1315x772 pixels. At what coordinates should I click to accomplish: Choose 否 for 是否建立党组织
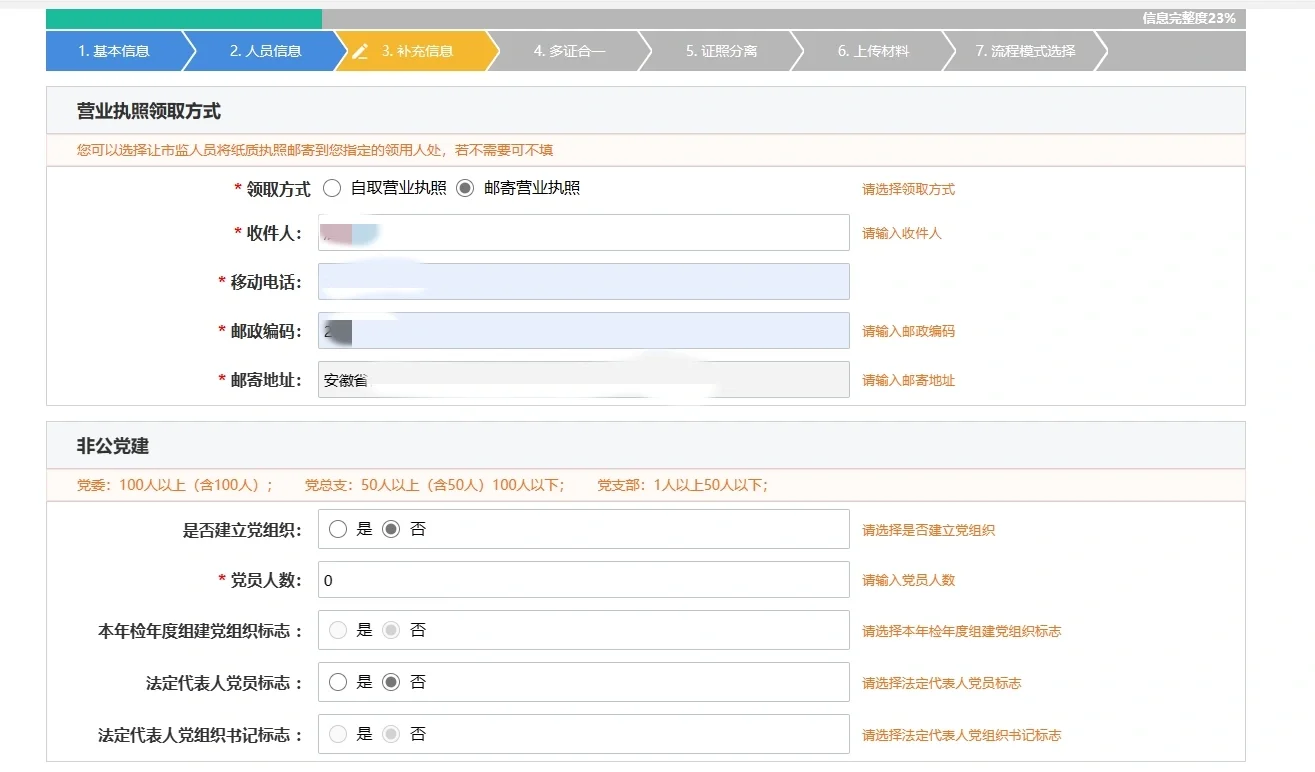point(391,529)
